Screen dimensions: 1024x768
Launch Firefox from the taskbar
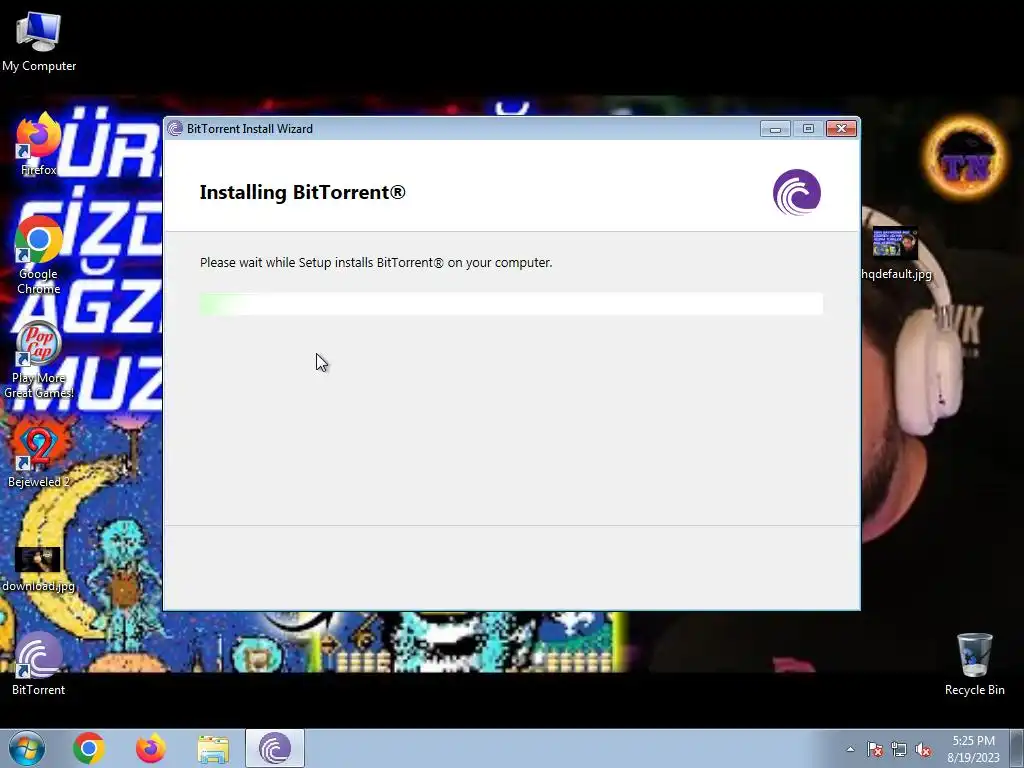(x=151, y=748)
